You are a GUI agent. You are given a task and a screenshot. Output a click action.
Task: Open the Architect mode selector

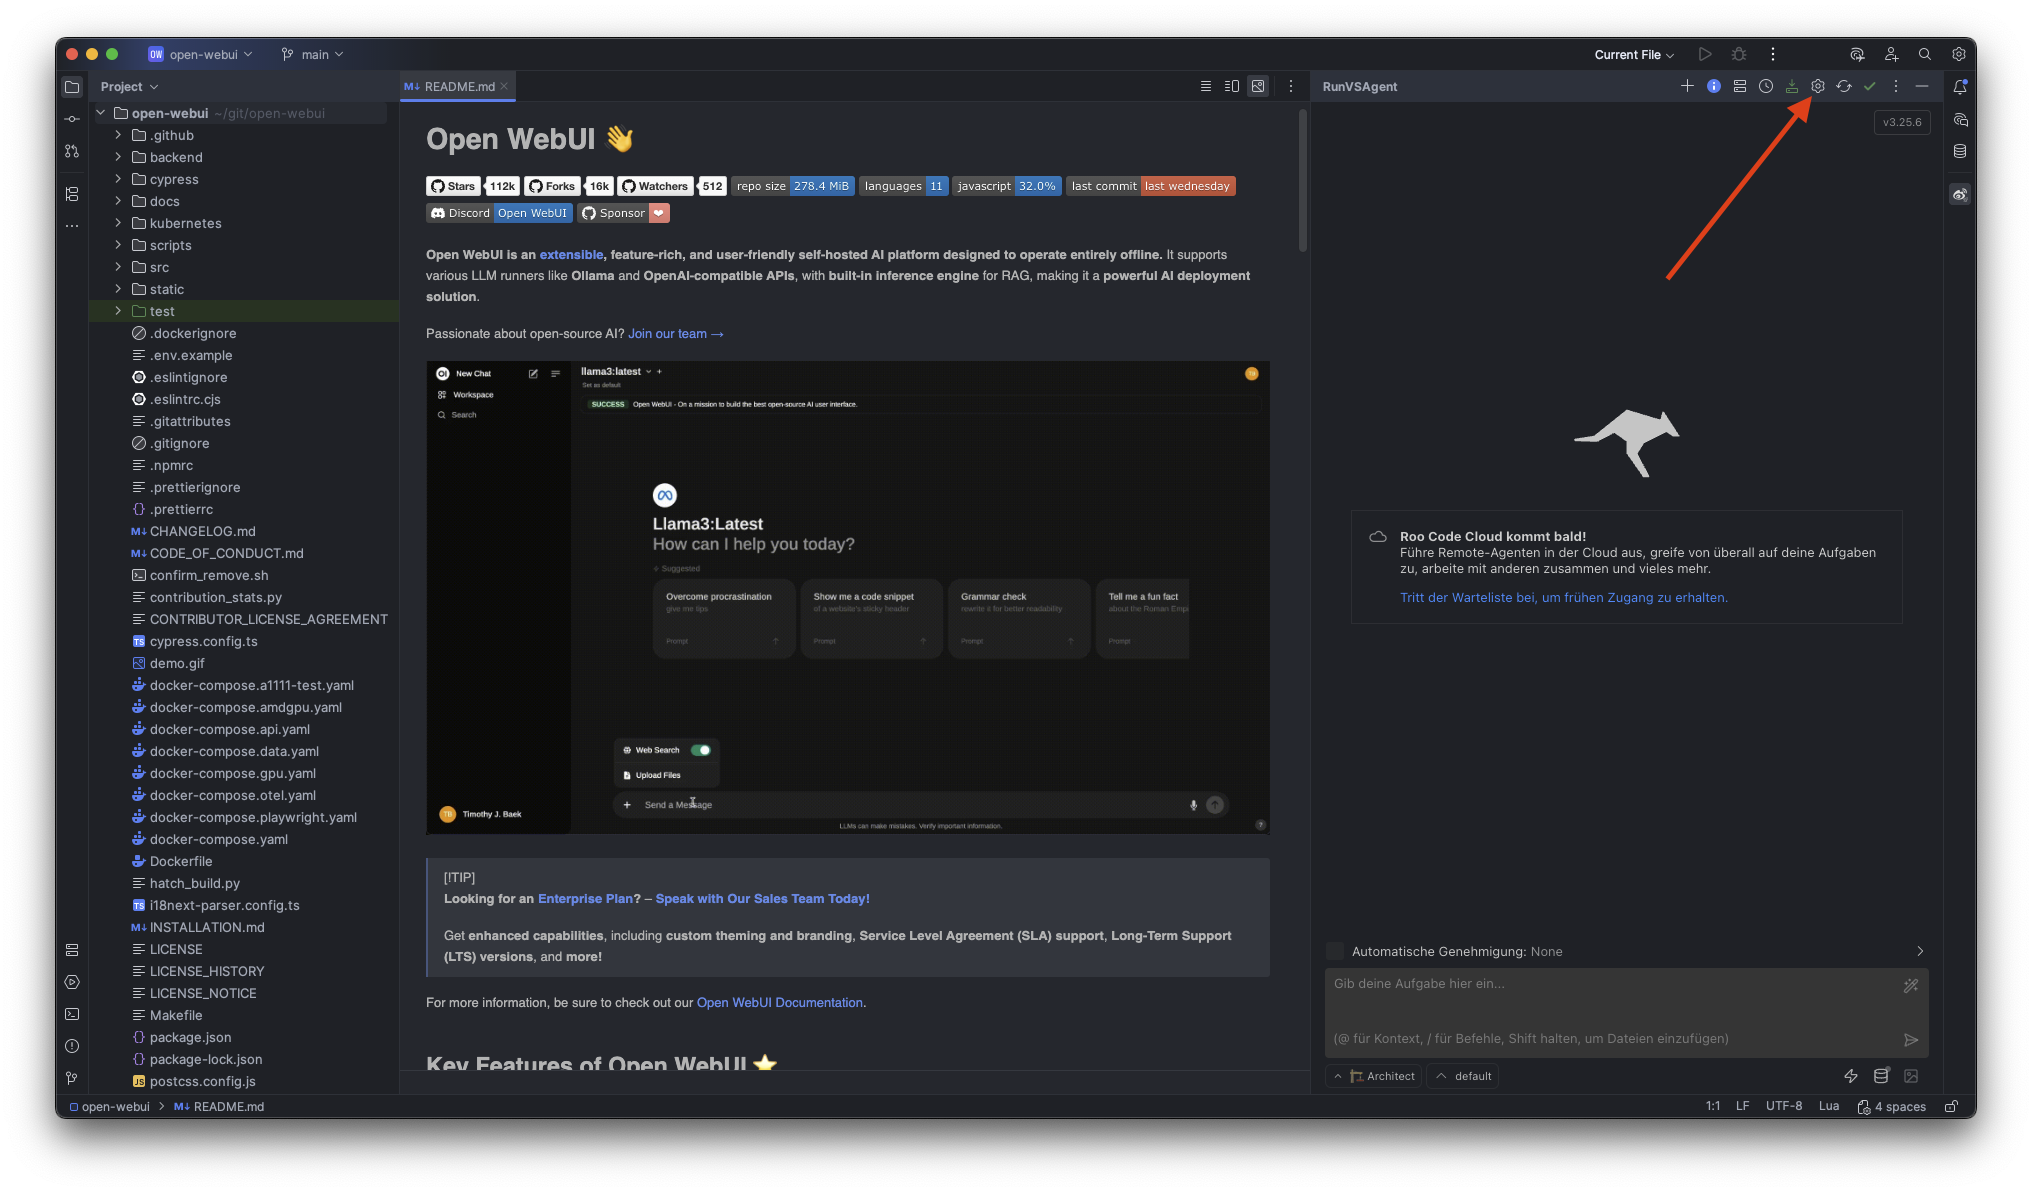pyautogui.click(x=1375, y=1076)
